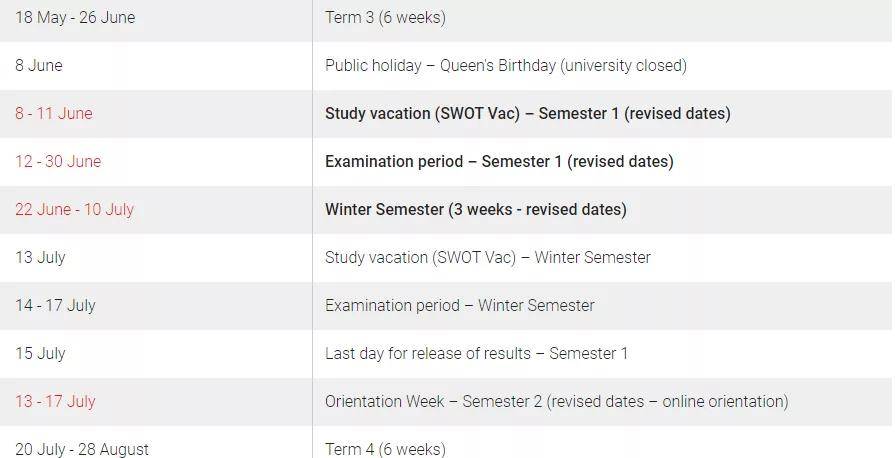Click the red '22 June - 10 July' date
895x458 pixels.
(x=75, y=210)
